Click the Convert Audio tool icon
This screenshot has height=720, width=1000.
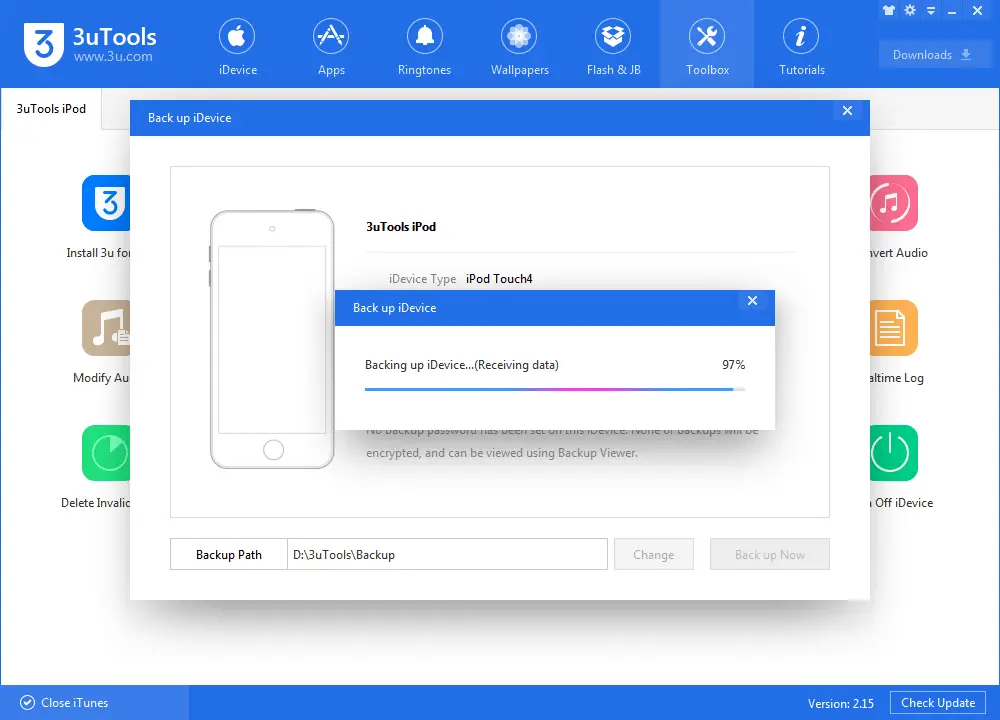[x=892, y=204]
